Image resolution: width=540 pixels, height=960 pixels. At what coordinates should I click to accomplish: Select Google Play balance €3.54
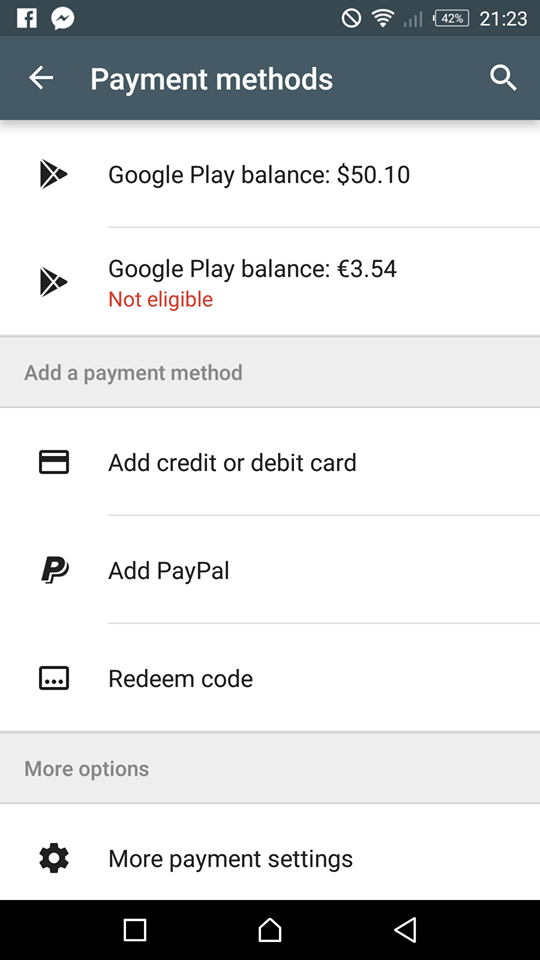(270, 282)
